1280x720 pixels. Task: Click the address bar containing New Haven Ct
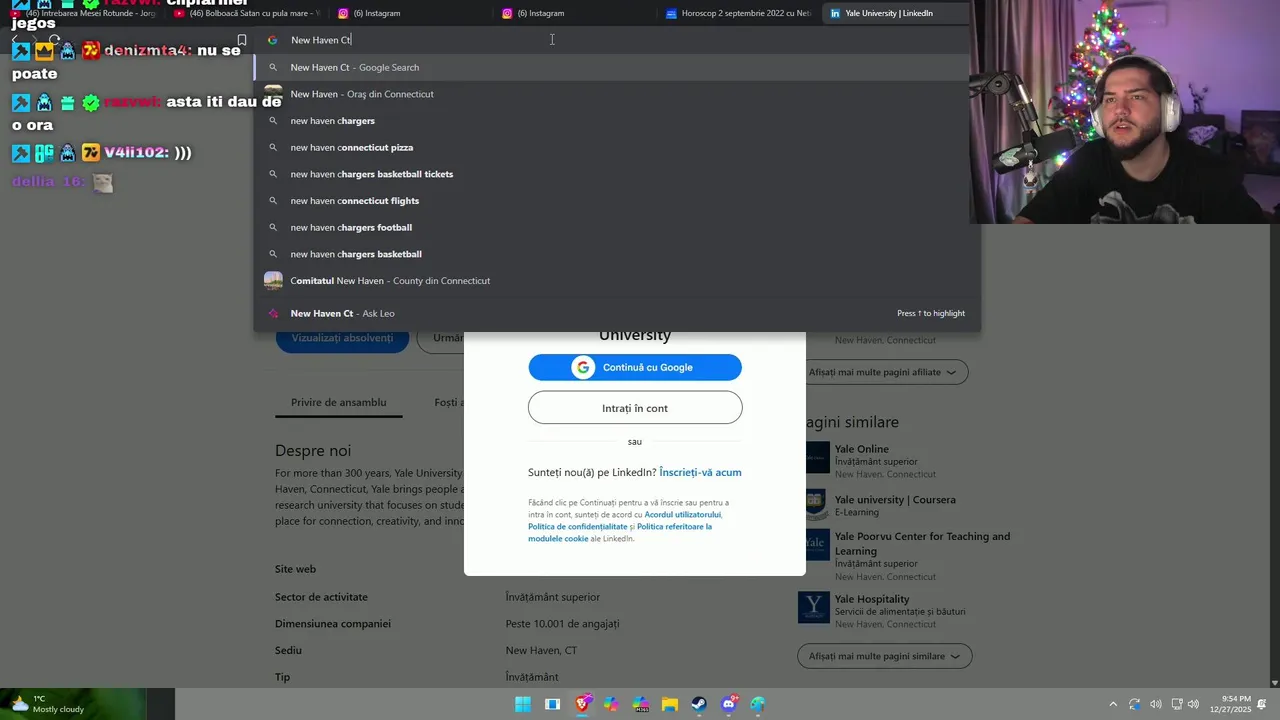tap(612, 40)
